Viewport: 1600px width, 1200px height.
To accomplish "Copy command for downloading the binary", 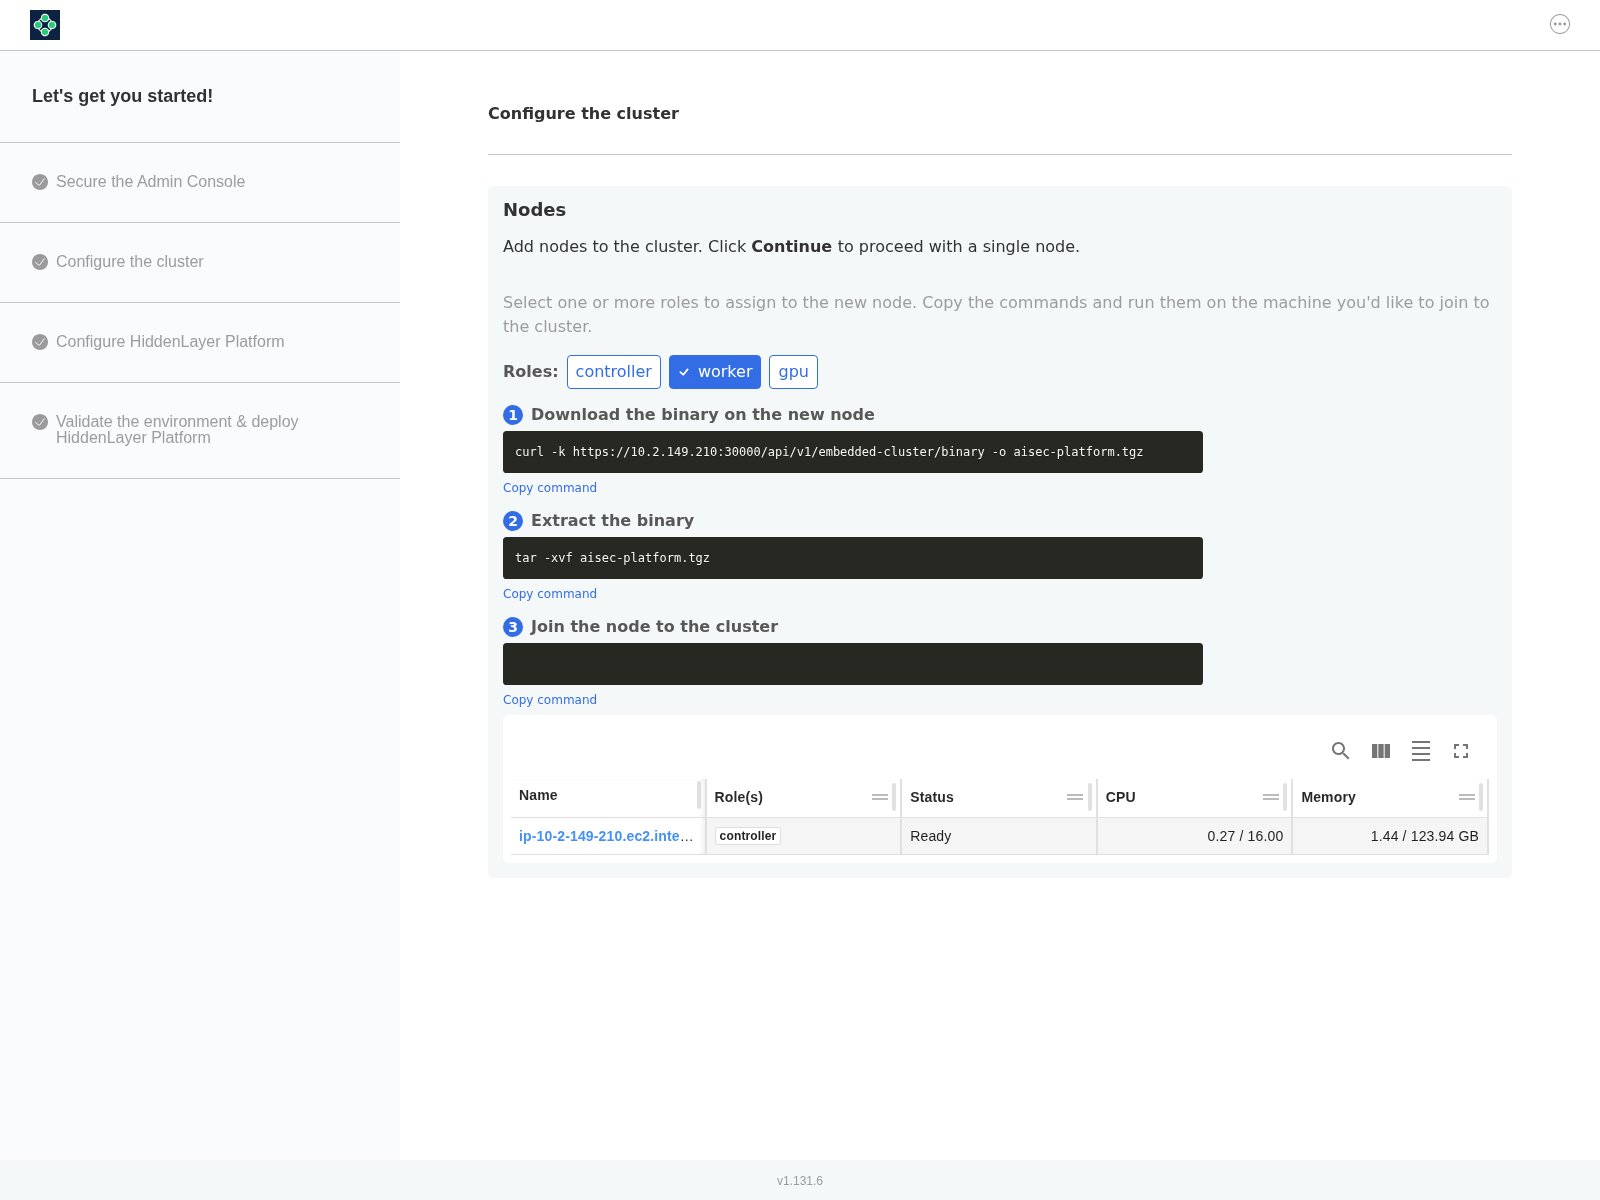I will [550, 488].
